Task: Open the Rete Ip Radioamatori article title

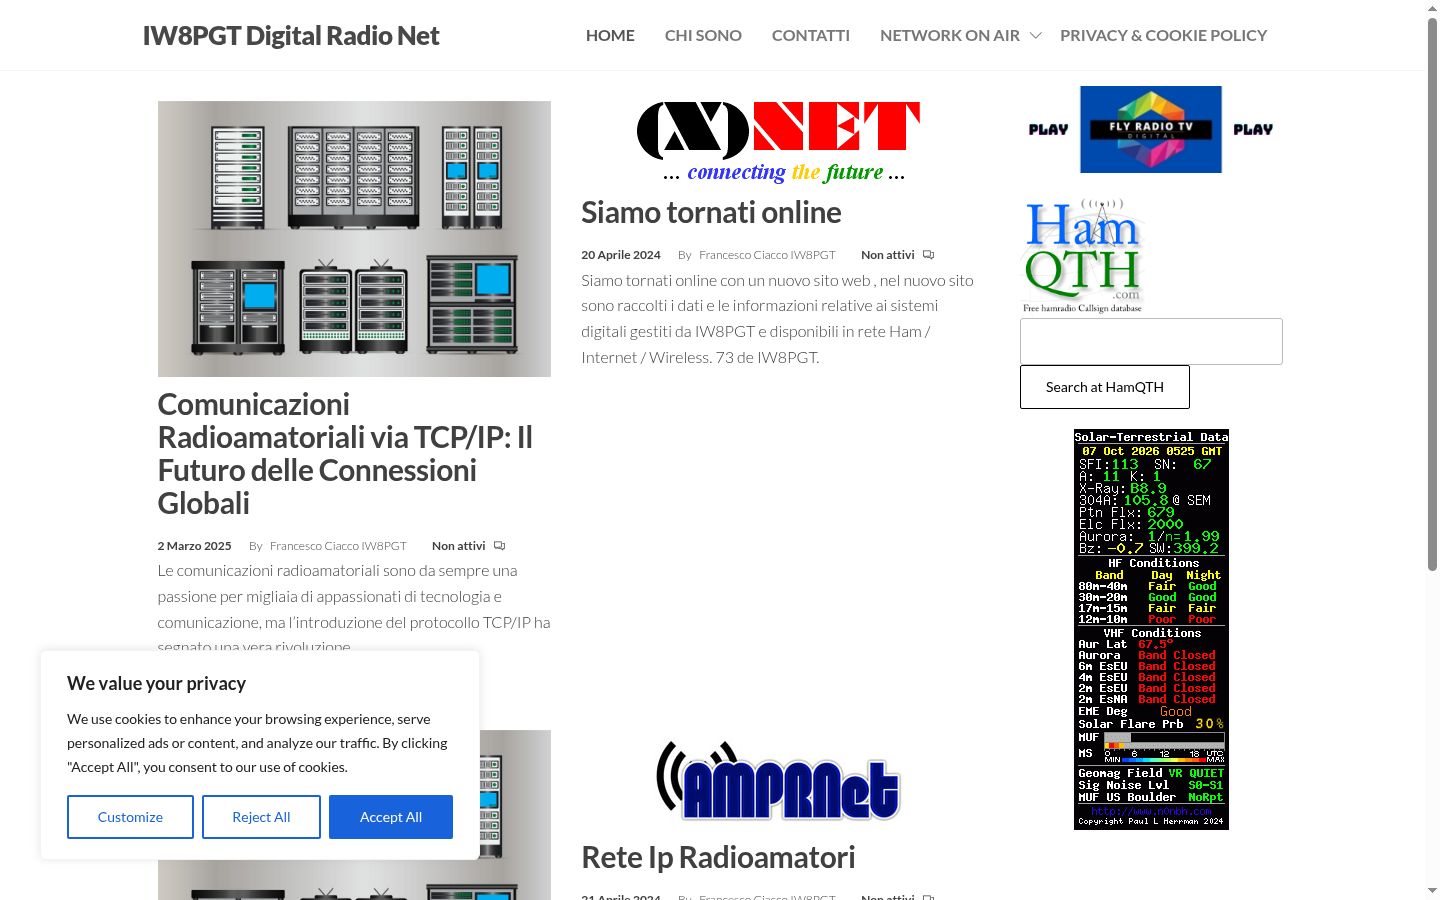Action: click(x=718, y=857)
